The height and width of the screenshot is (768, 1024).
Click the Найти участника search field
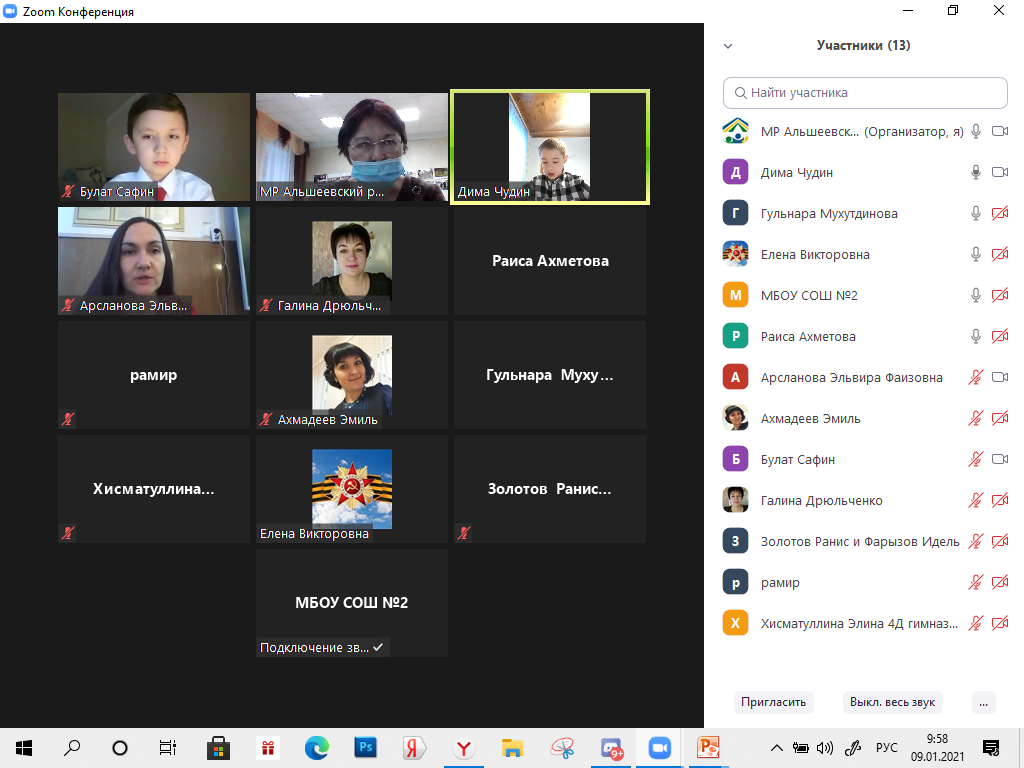pyautogui.click(x=865, y=93)
